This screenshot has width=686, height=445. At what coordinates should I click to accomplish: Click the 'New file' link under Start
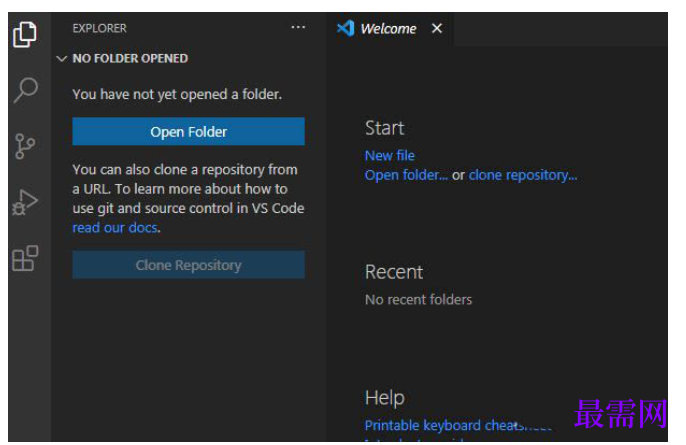pos(390,155)
